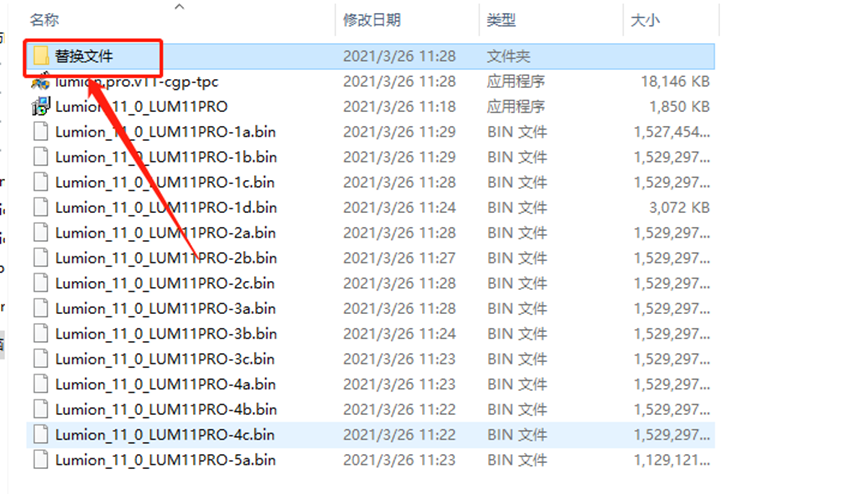Screen dimensions: 865x494
Task: Click the file icon of LUM11PRO-2a.bin
Action: [41, 233]
